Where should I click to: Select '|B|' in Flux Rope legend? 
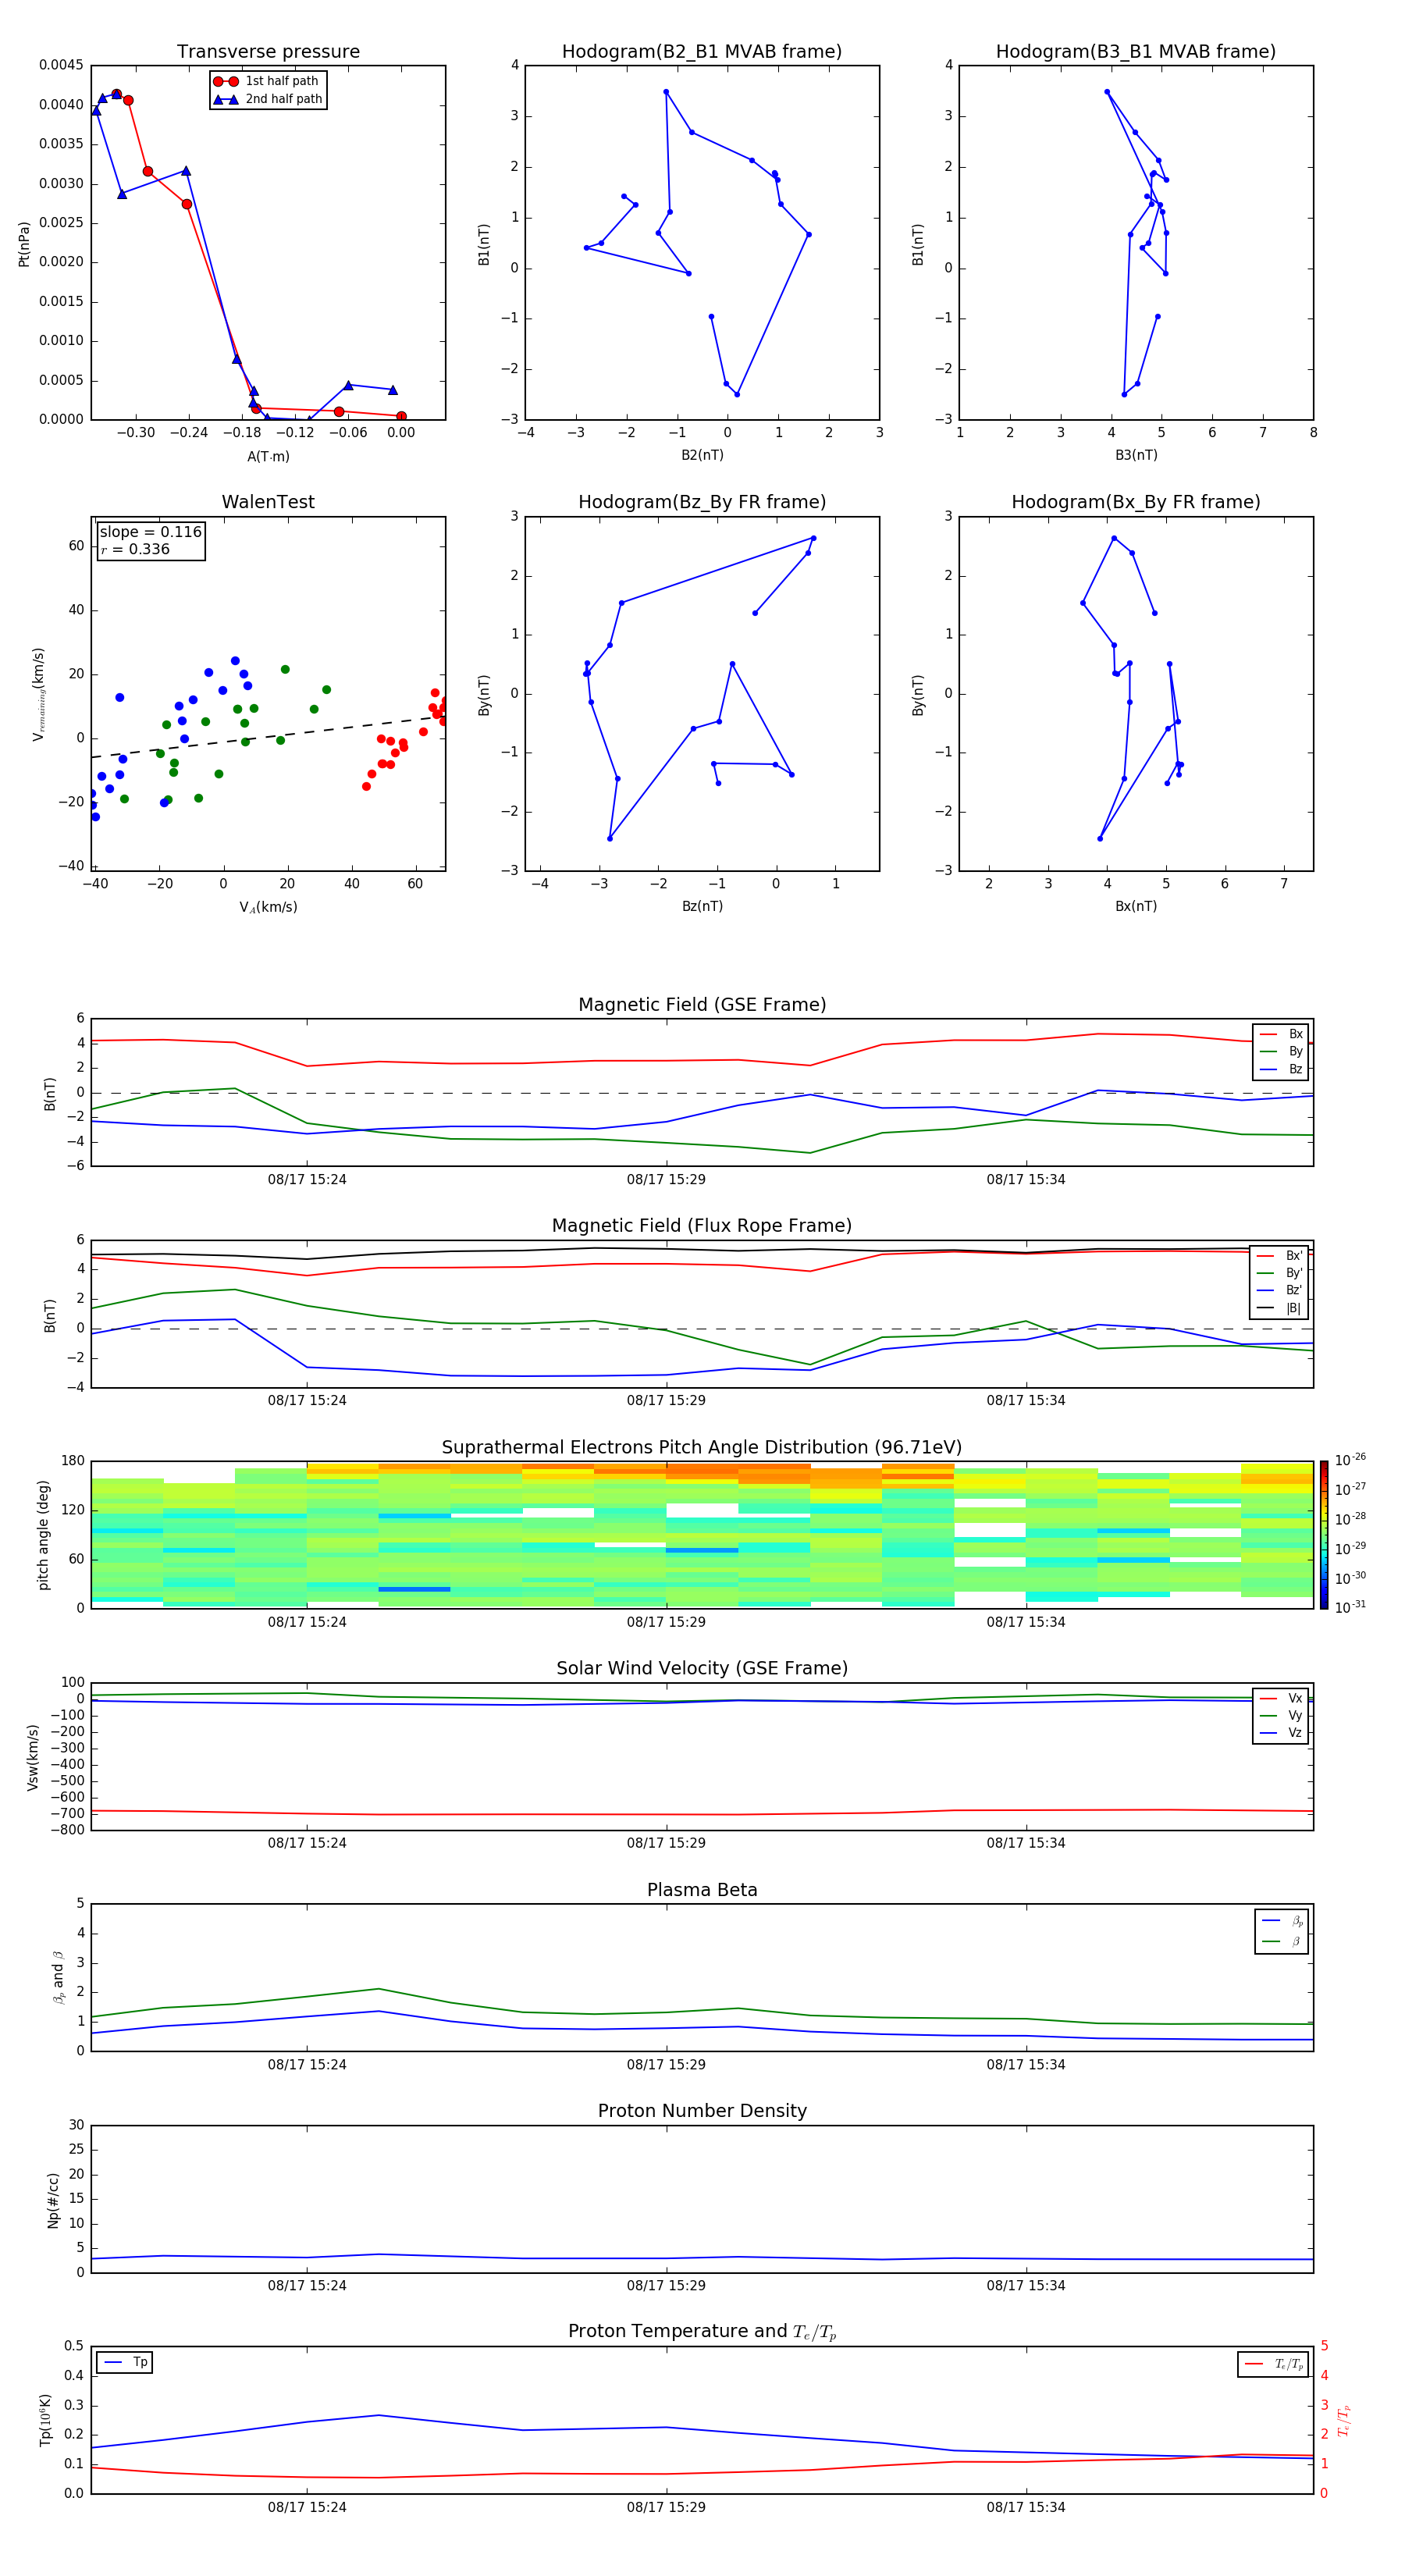point(1280,1308)
